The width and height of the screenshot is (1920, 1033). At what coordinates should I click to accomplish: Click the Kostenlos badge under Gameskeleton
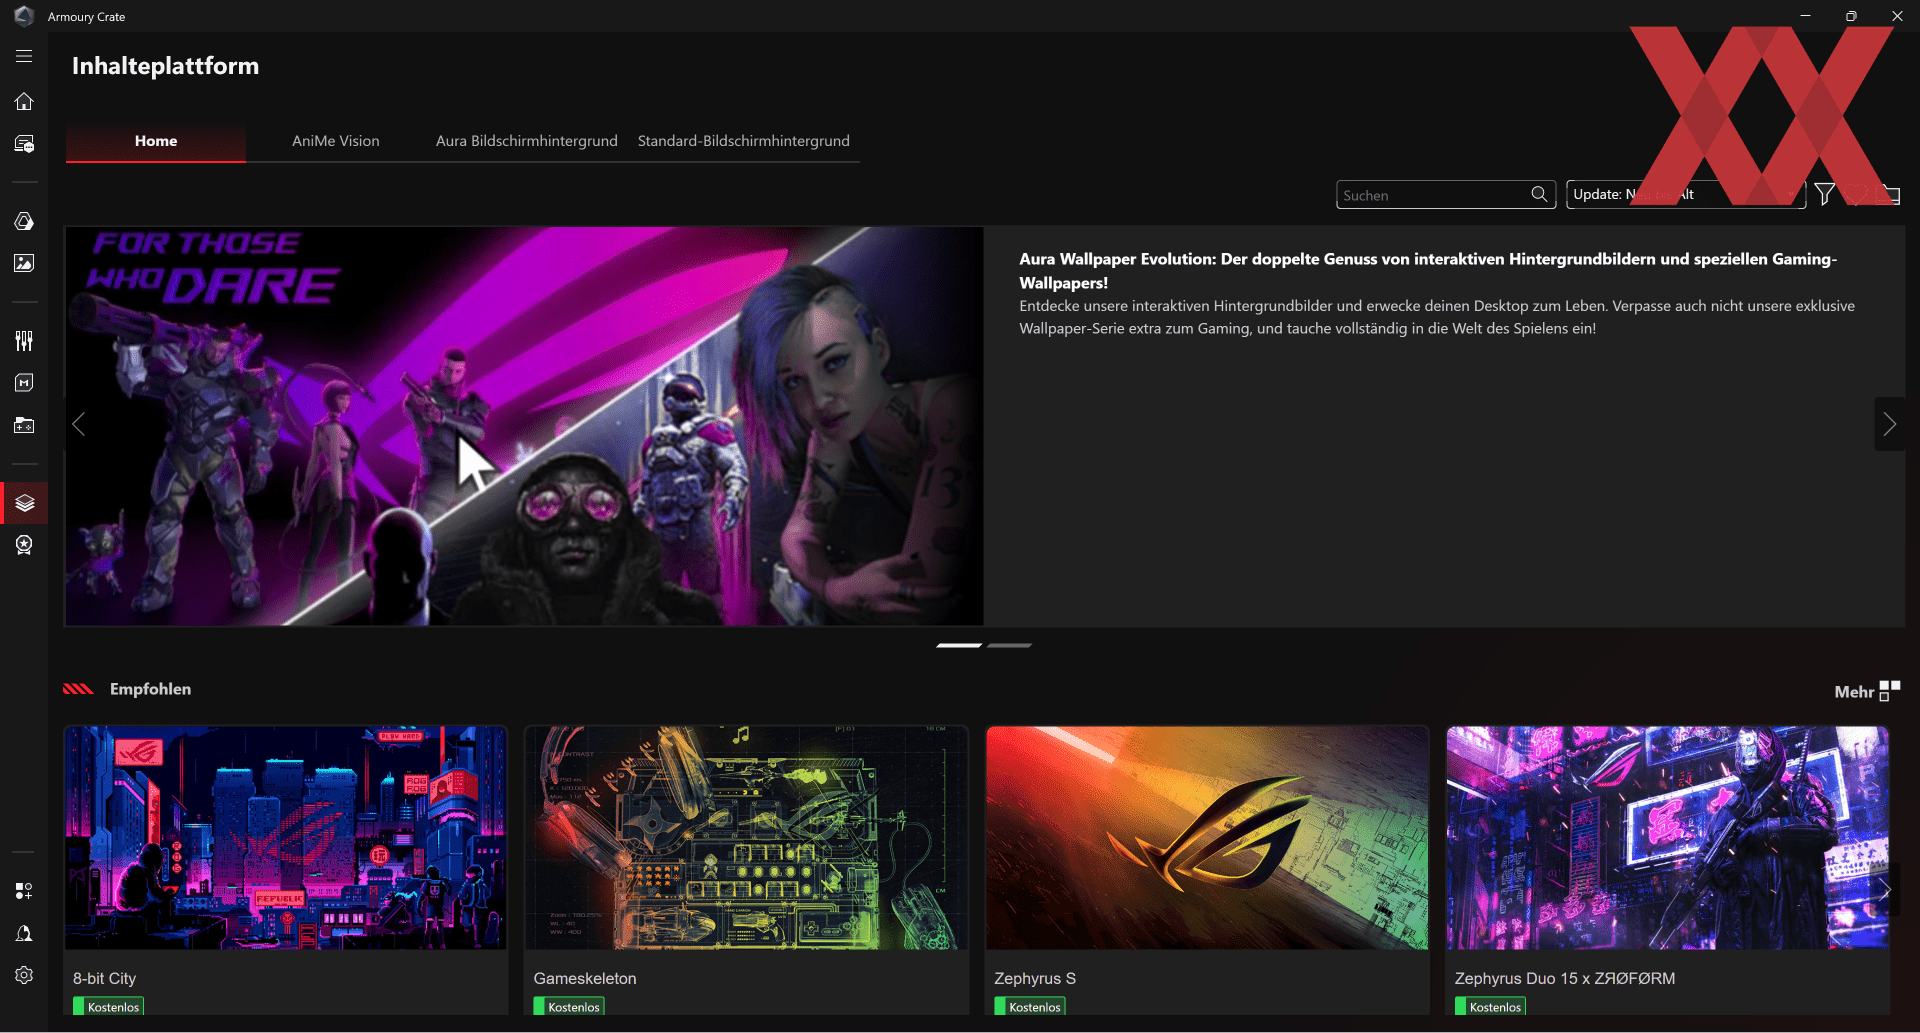[x=569, y=1007]
